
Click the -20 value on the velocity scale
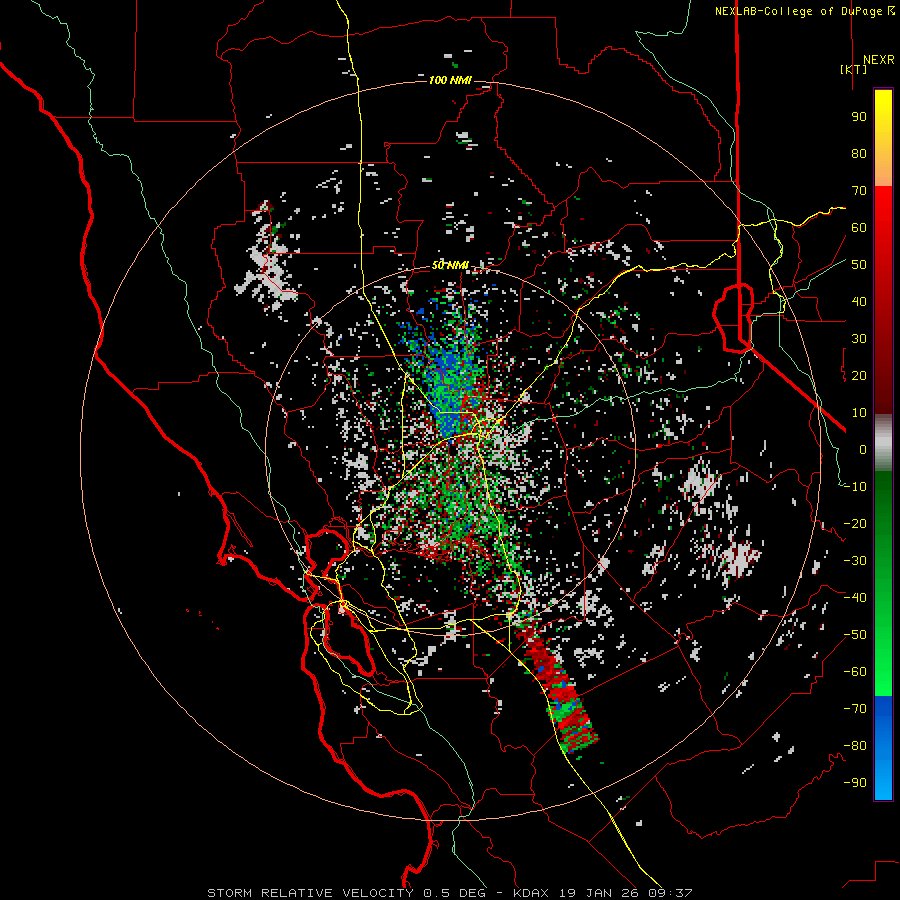pyautogui.click(x=855, y=523)
